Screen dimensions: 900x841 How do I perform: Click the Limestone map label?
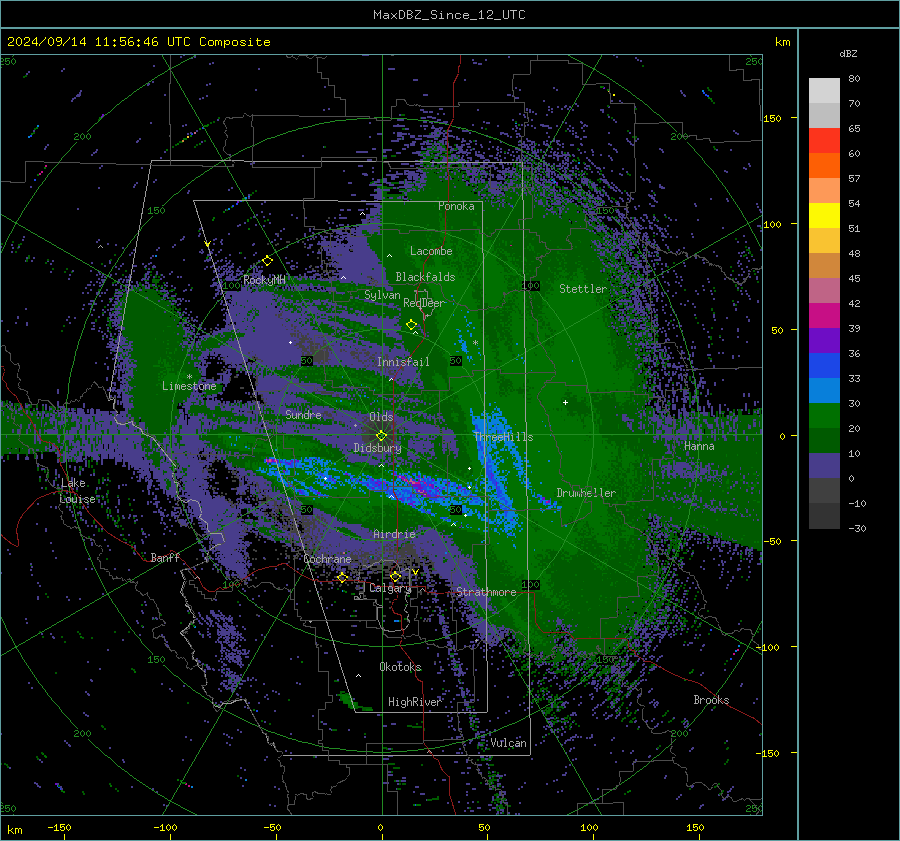tap(189, 386)
